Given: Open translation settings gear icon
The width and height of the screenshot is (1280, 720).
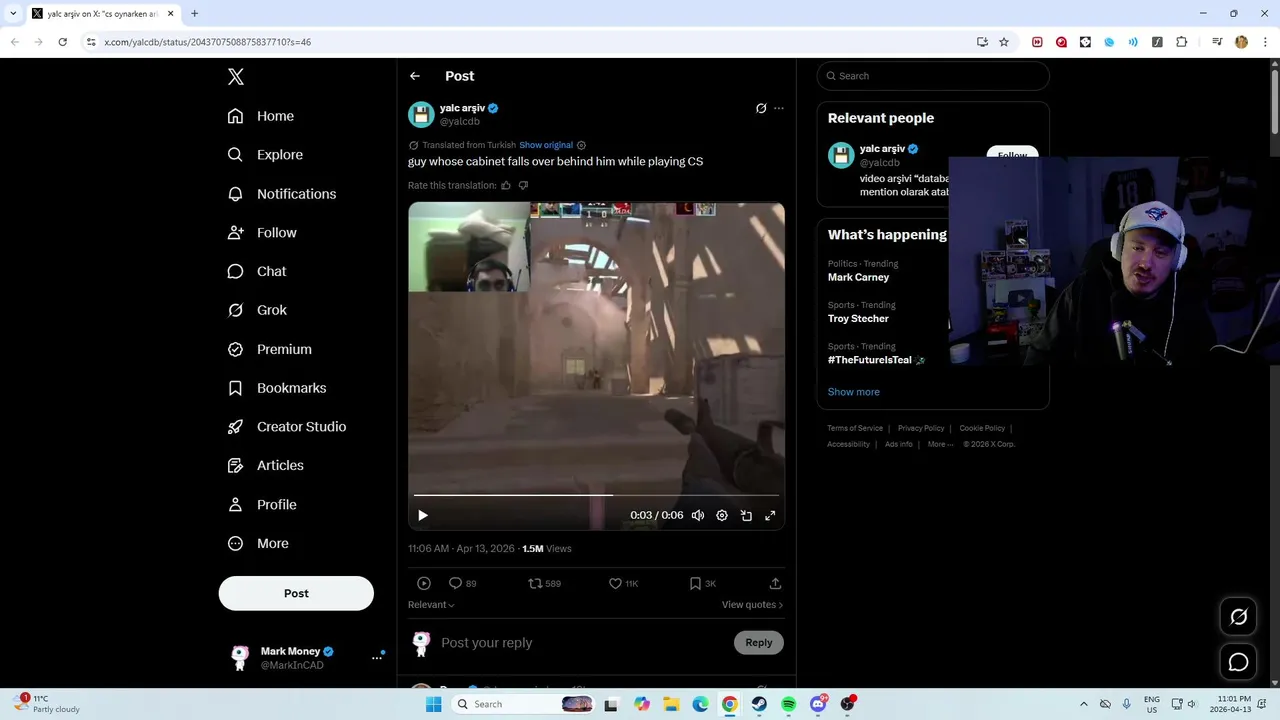Looking at the screenshot, I should (x=581, y=145).
